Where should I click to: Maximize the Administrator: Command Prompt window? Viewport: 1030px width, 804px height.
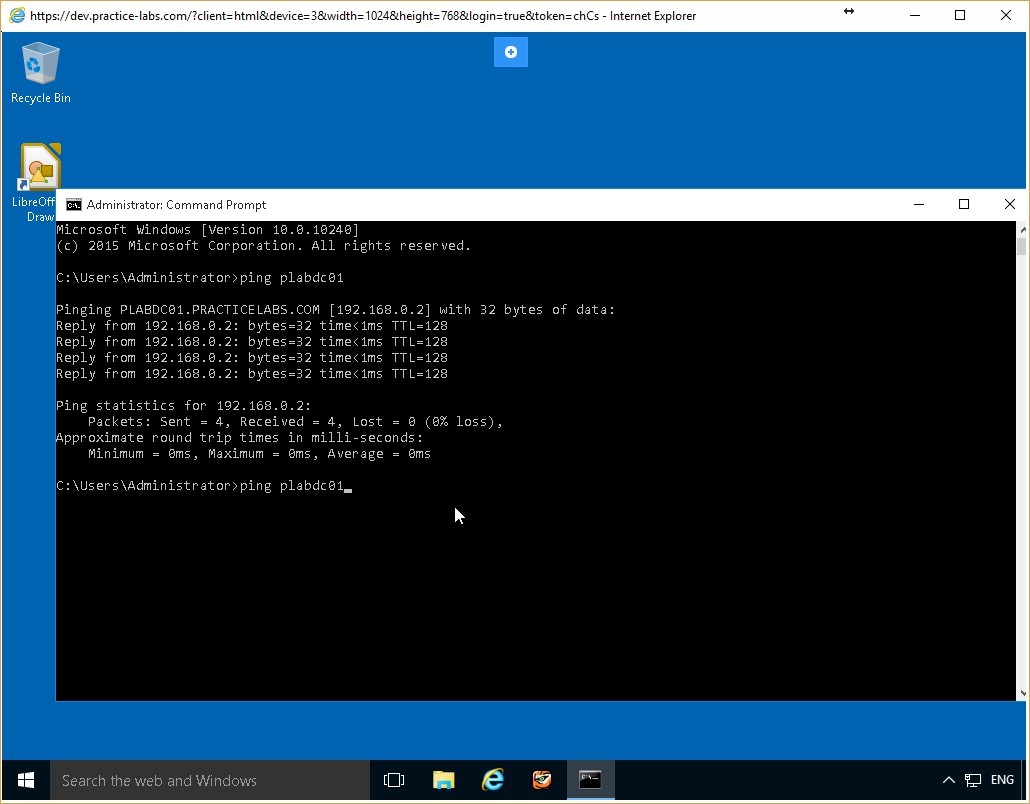964,204
